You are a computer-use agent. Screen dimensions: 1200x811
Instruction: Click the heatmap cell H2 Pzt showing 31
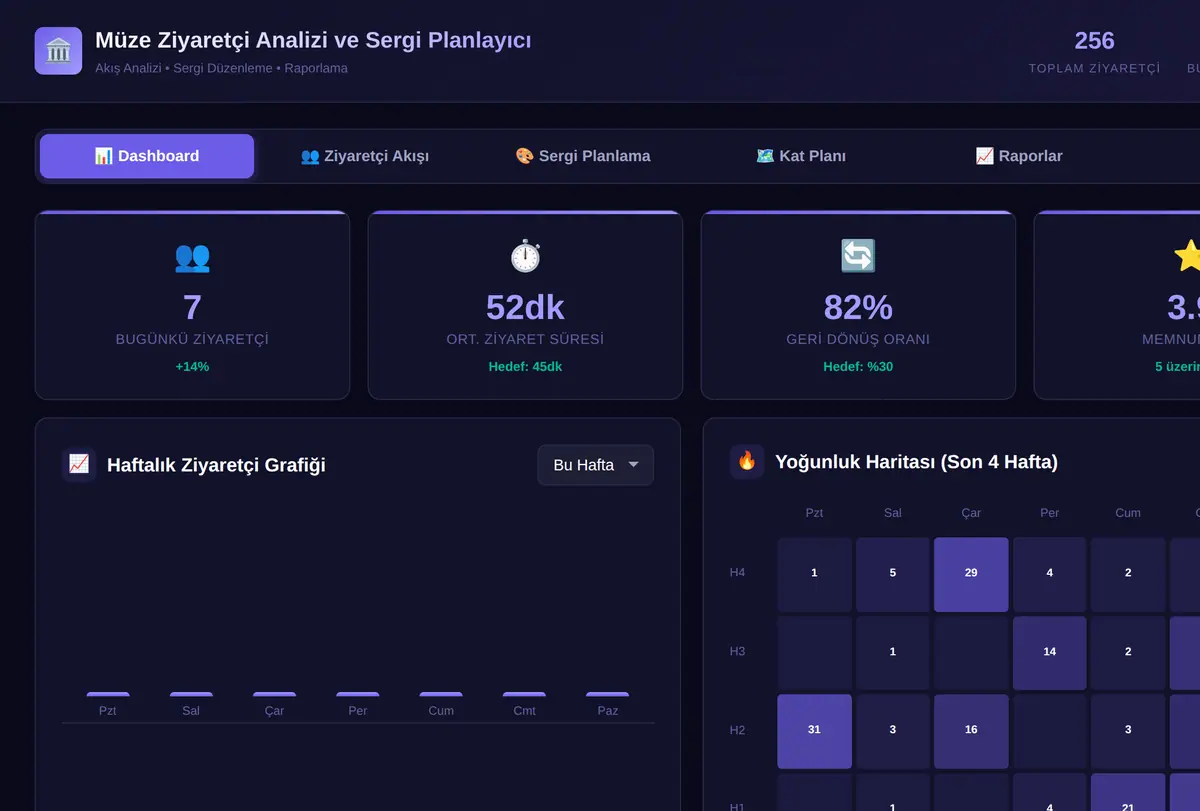pyautogui.click(x=814, y=730)
